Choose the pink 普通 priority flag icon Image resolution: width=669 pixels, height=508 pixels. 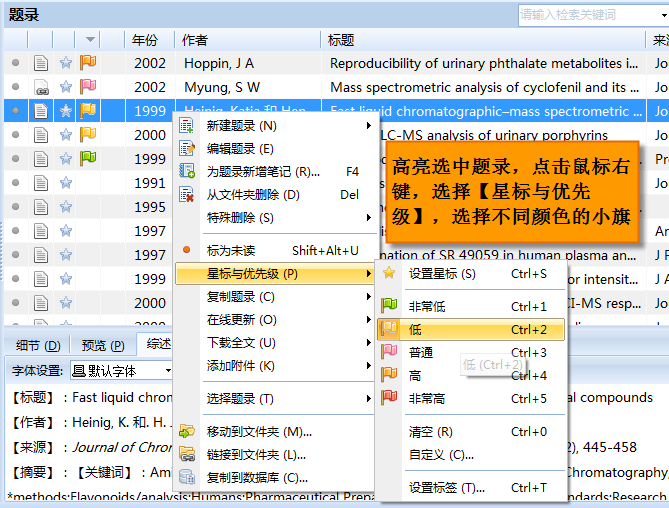[389, 351]
